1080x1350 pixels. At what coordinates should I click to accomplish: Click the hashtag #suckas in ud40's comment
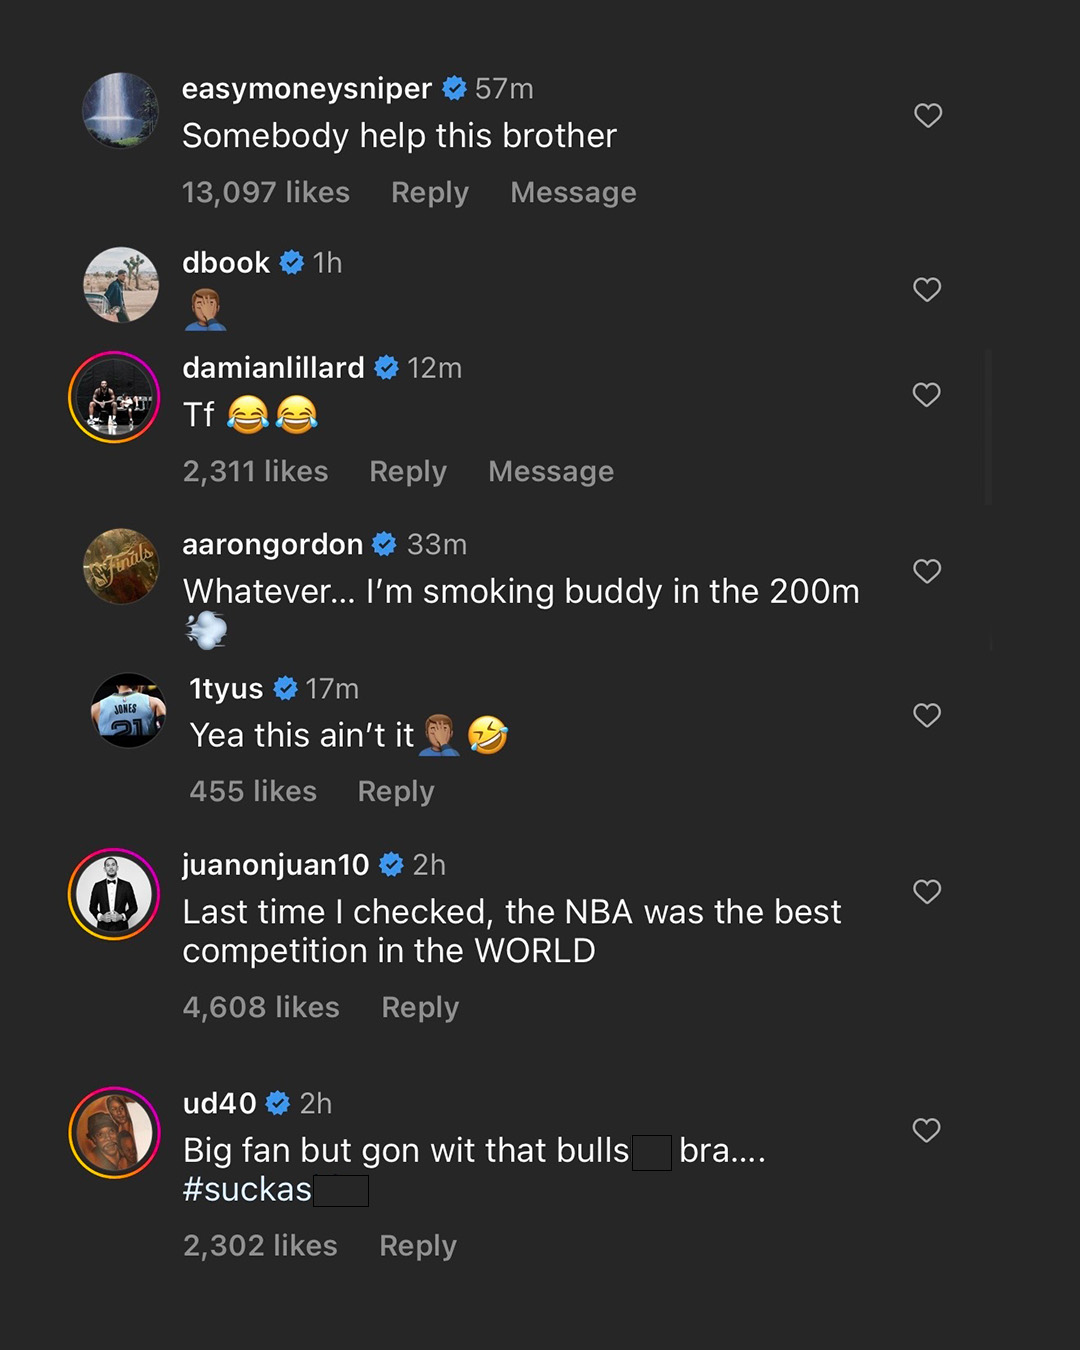245,1190
